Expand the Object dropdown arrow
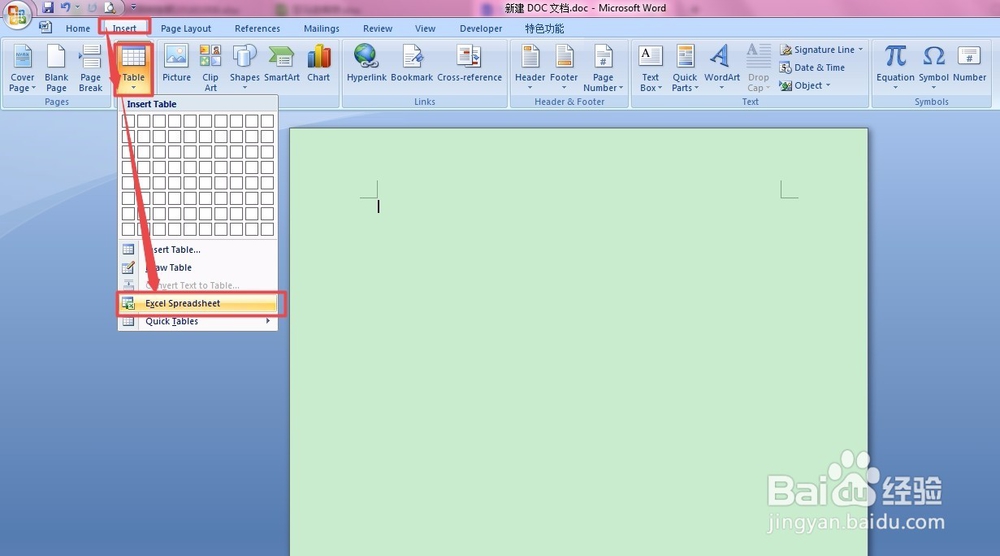This screenshot has width=1000, height=556. pyautogui.click(x=828, y=85)
